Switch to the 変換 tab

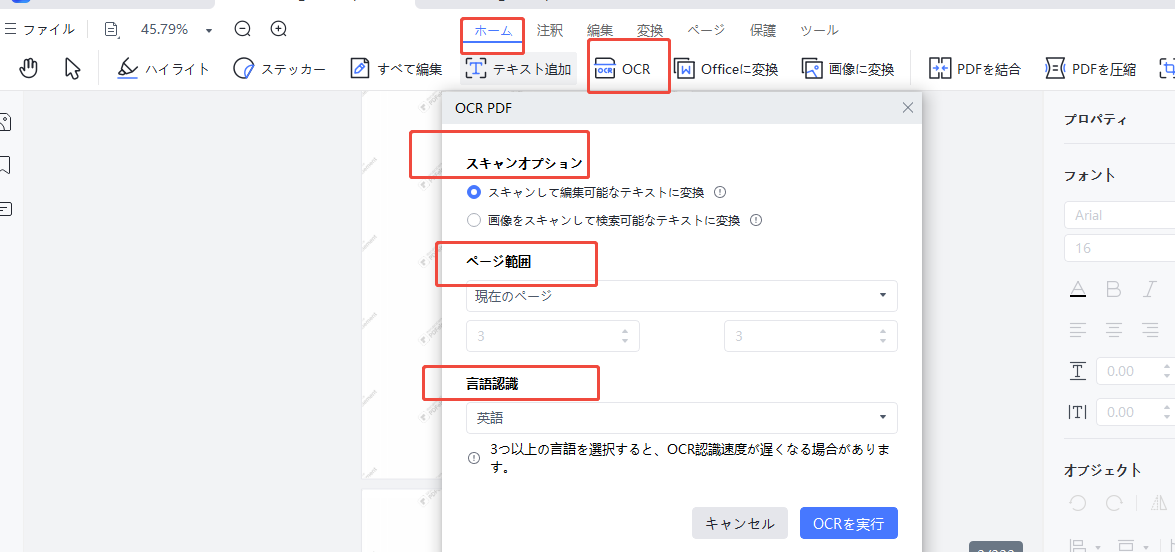point(650,31)
